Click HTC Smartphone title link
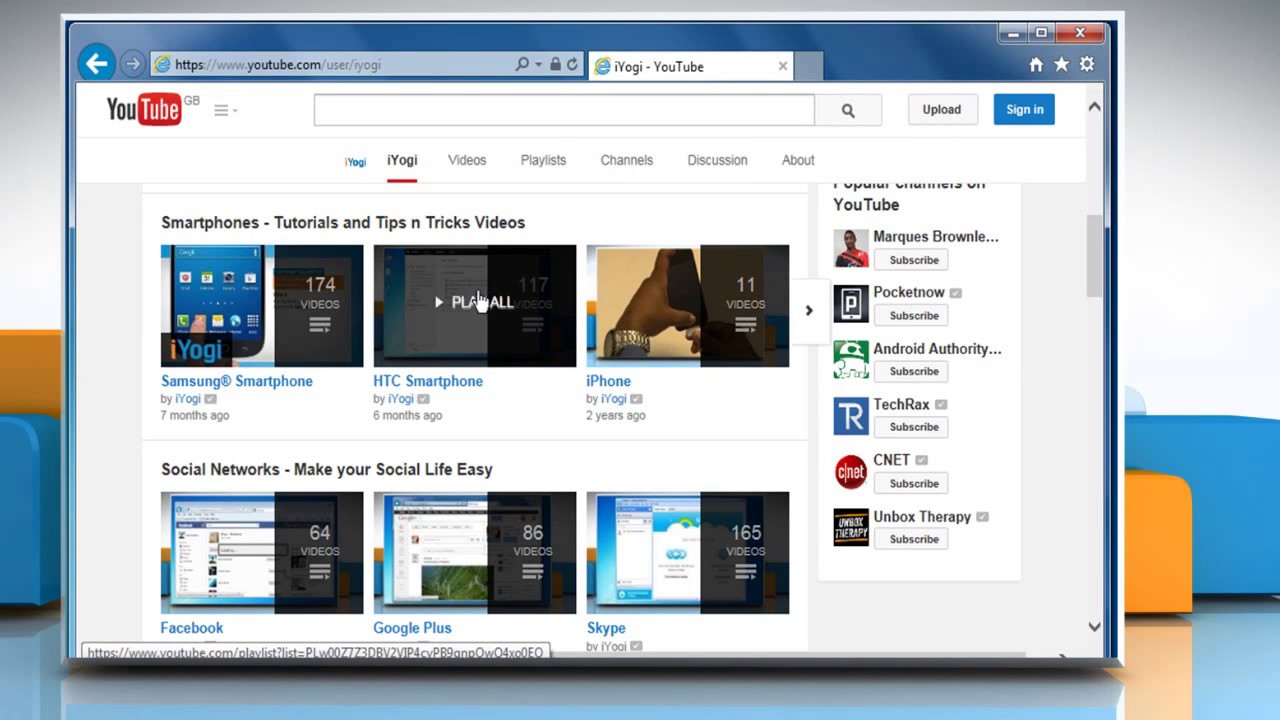The height and width of the screenshot is (720, 1280). pyautogui.click(x=428, y=381)
